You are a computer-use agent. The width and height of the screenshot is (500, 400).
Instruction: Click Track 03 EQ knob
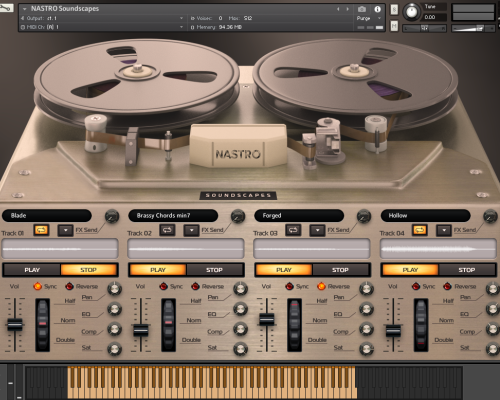click(366, 309)
